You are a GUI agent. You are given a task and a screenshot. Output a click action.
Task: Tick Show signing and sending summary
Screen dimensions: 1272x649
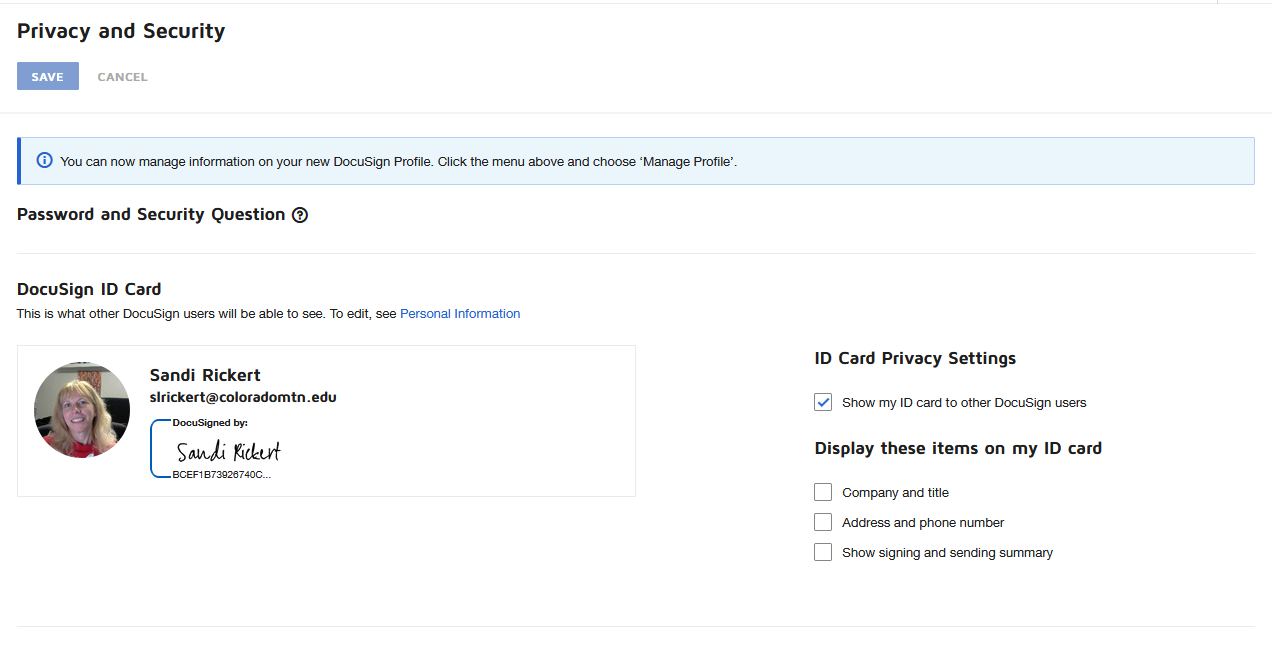[823, 552]
